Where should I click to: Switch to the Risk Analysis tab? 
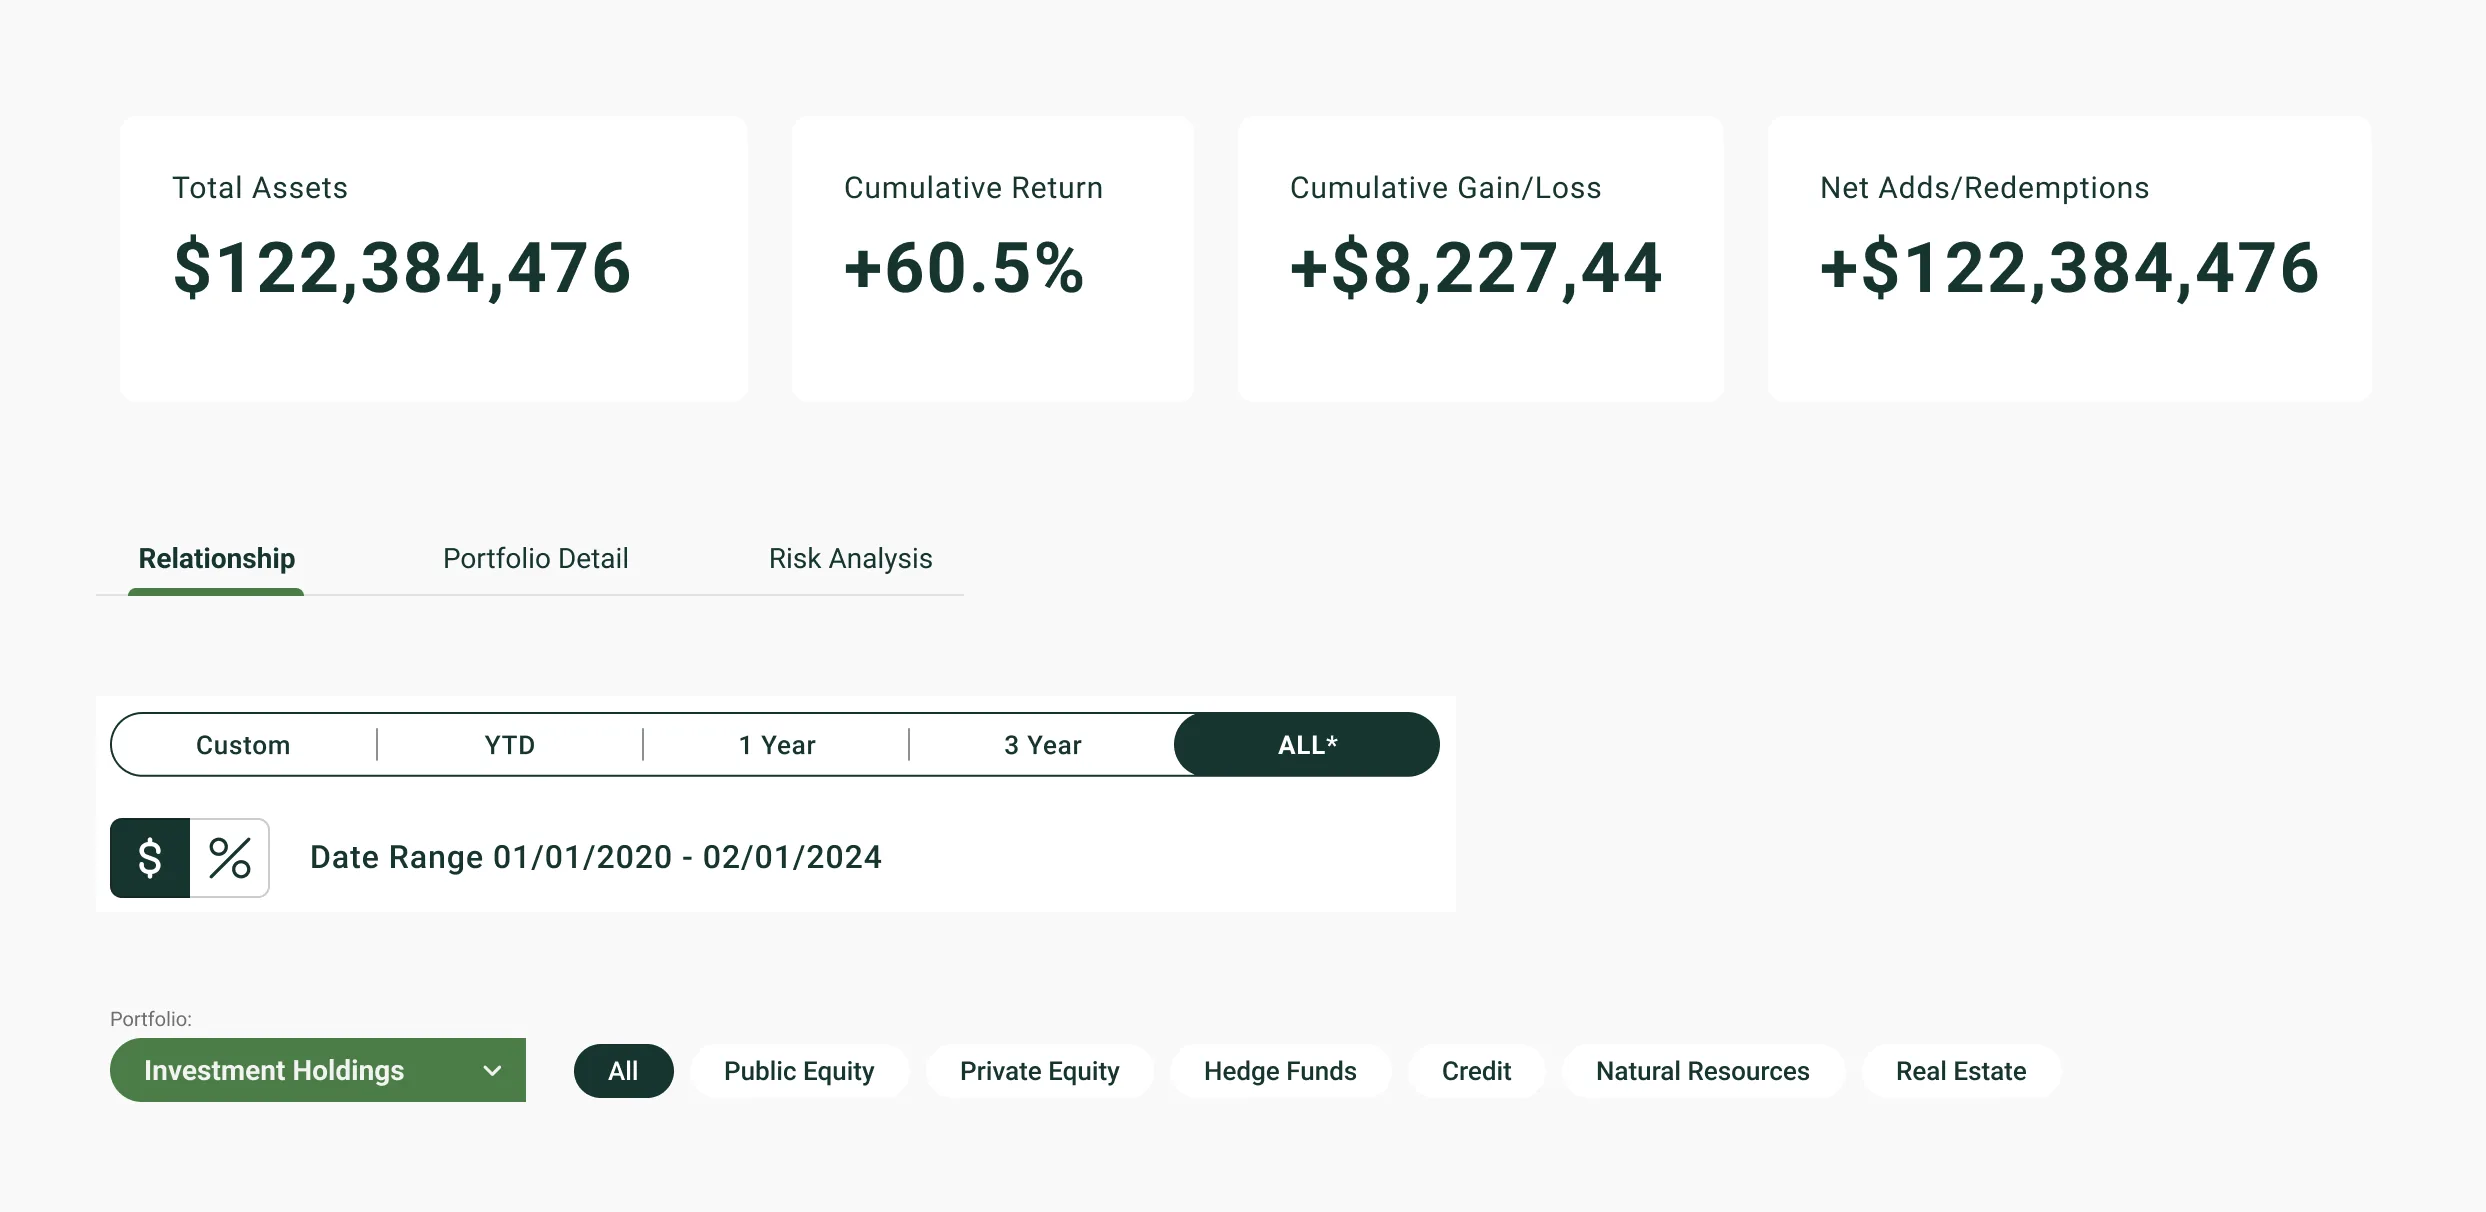[851, 558]
